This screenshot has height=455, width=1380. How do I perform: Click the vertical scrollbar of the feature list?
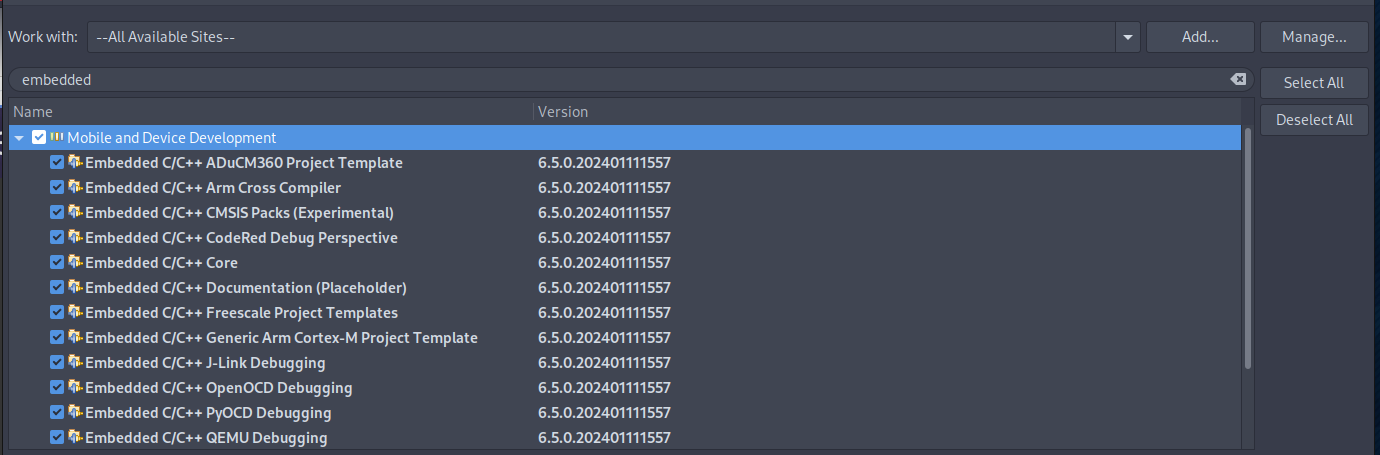tap(1247, 250)
